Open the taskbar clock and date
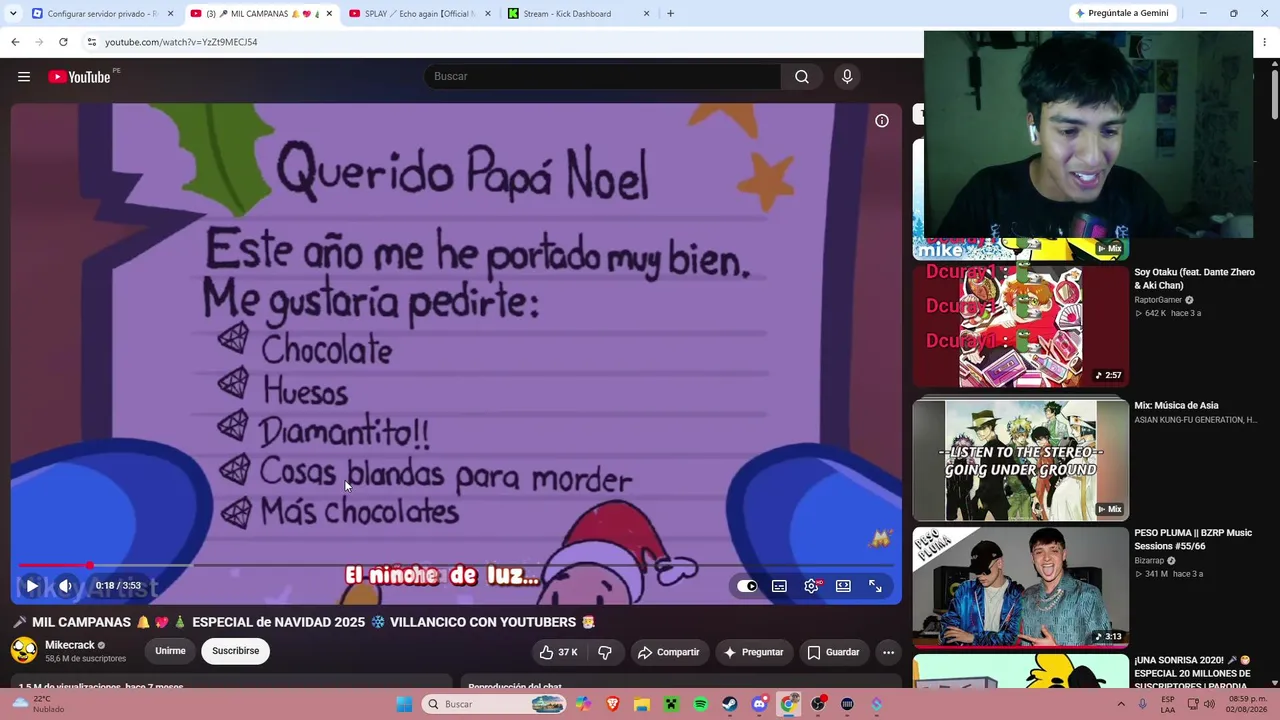 coord(1248,704)
